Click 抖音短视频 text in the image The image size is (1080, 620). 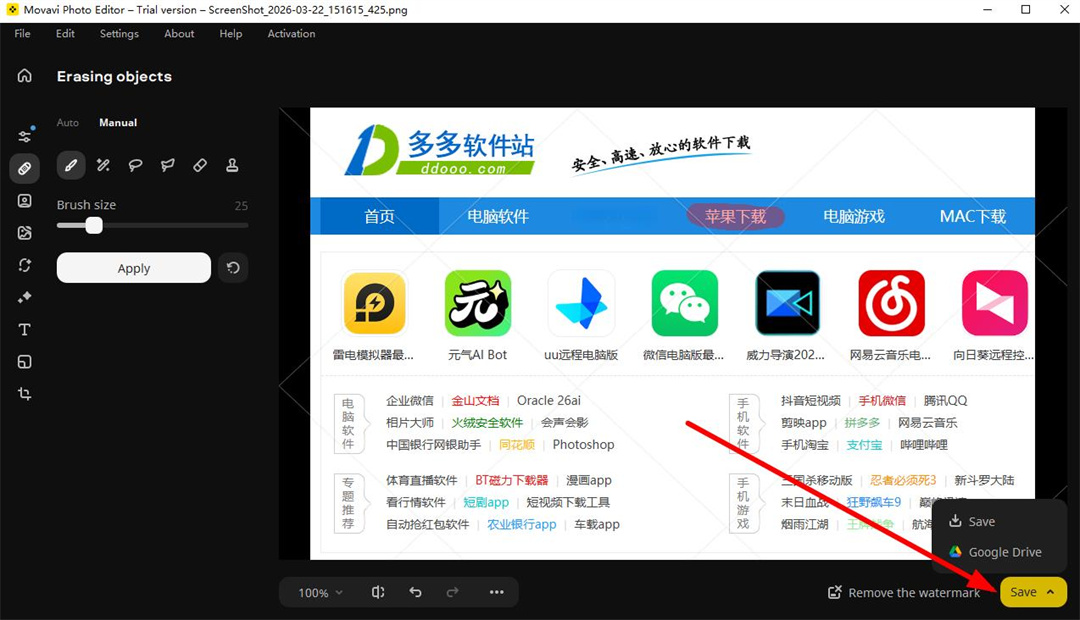click(x=811, y=400)
